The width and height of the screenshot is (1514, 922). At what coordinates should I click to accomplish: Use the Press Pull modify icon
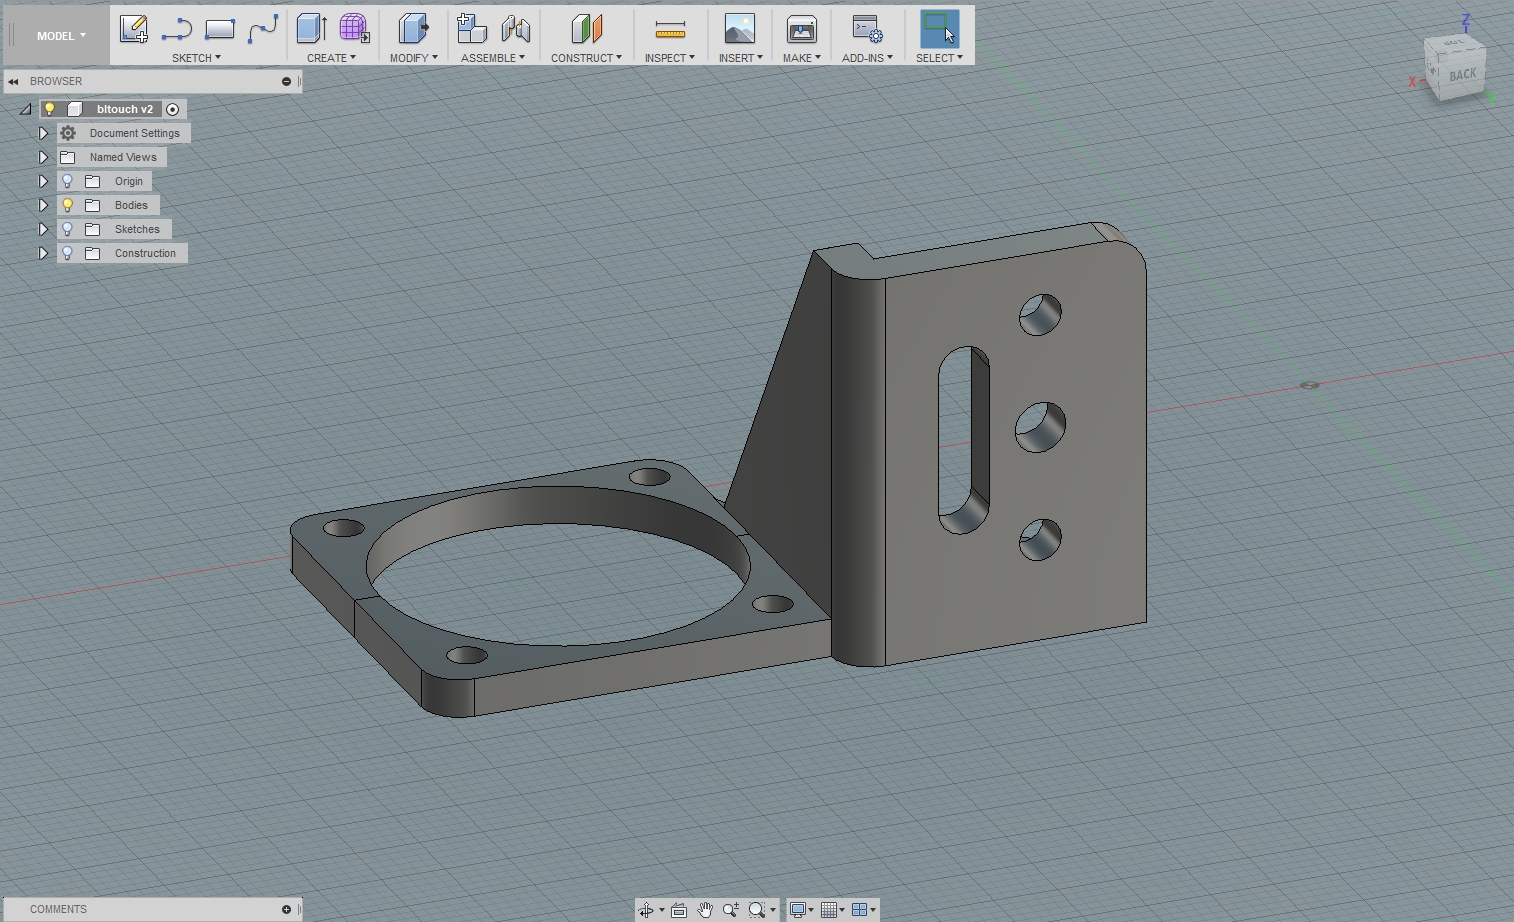pos(413,29)
